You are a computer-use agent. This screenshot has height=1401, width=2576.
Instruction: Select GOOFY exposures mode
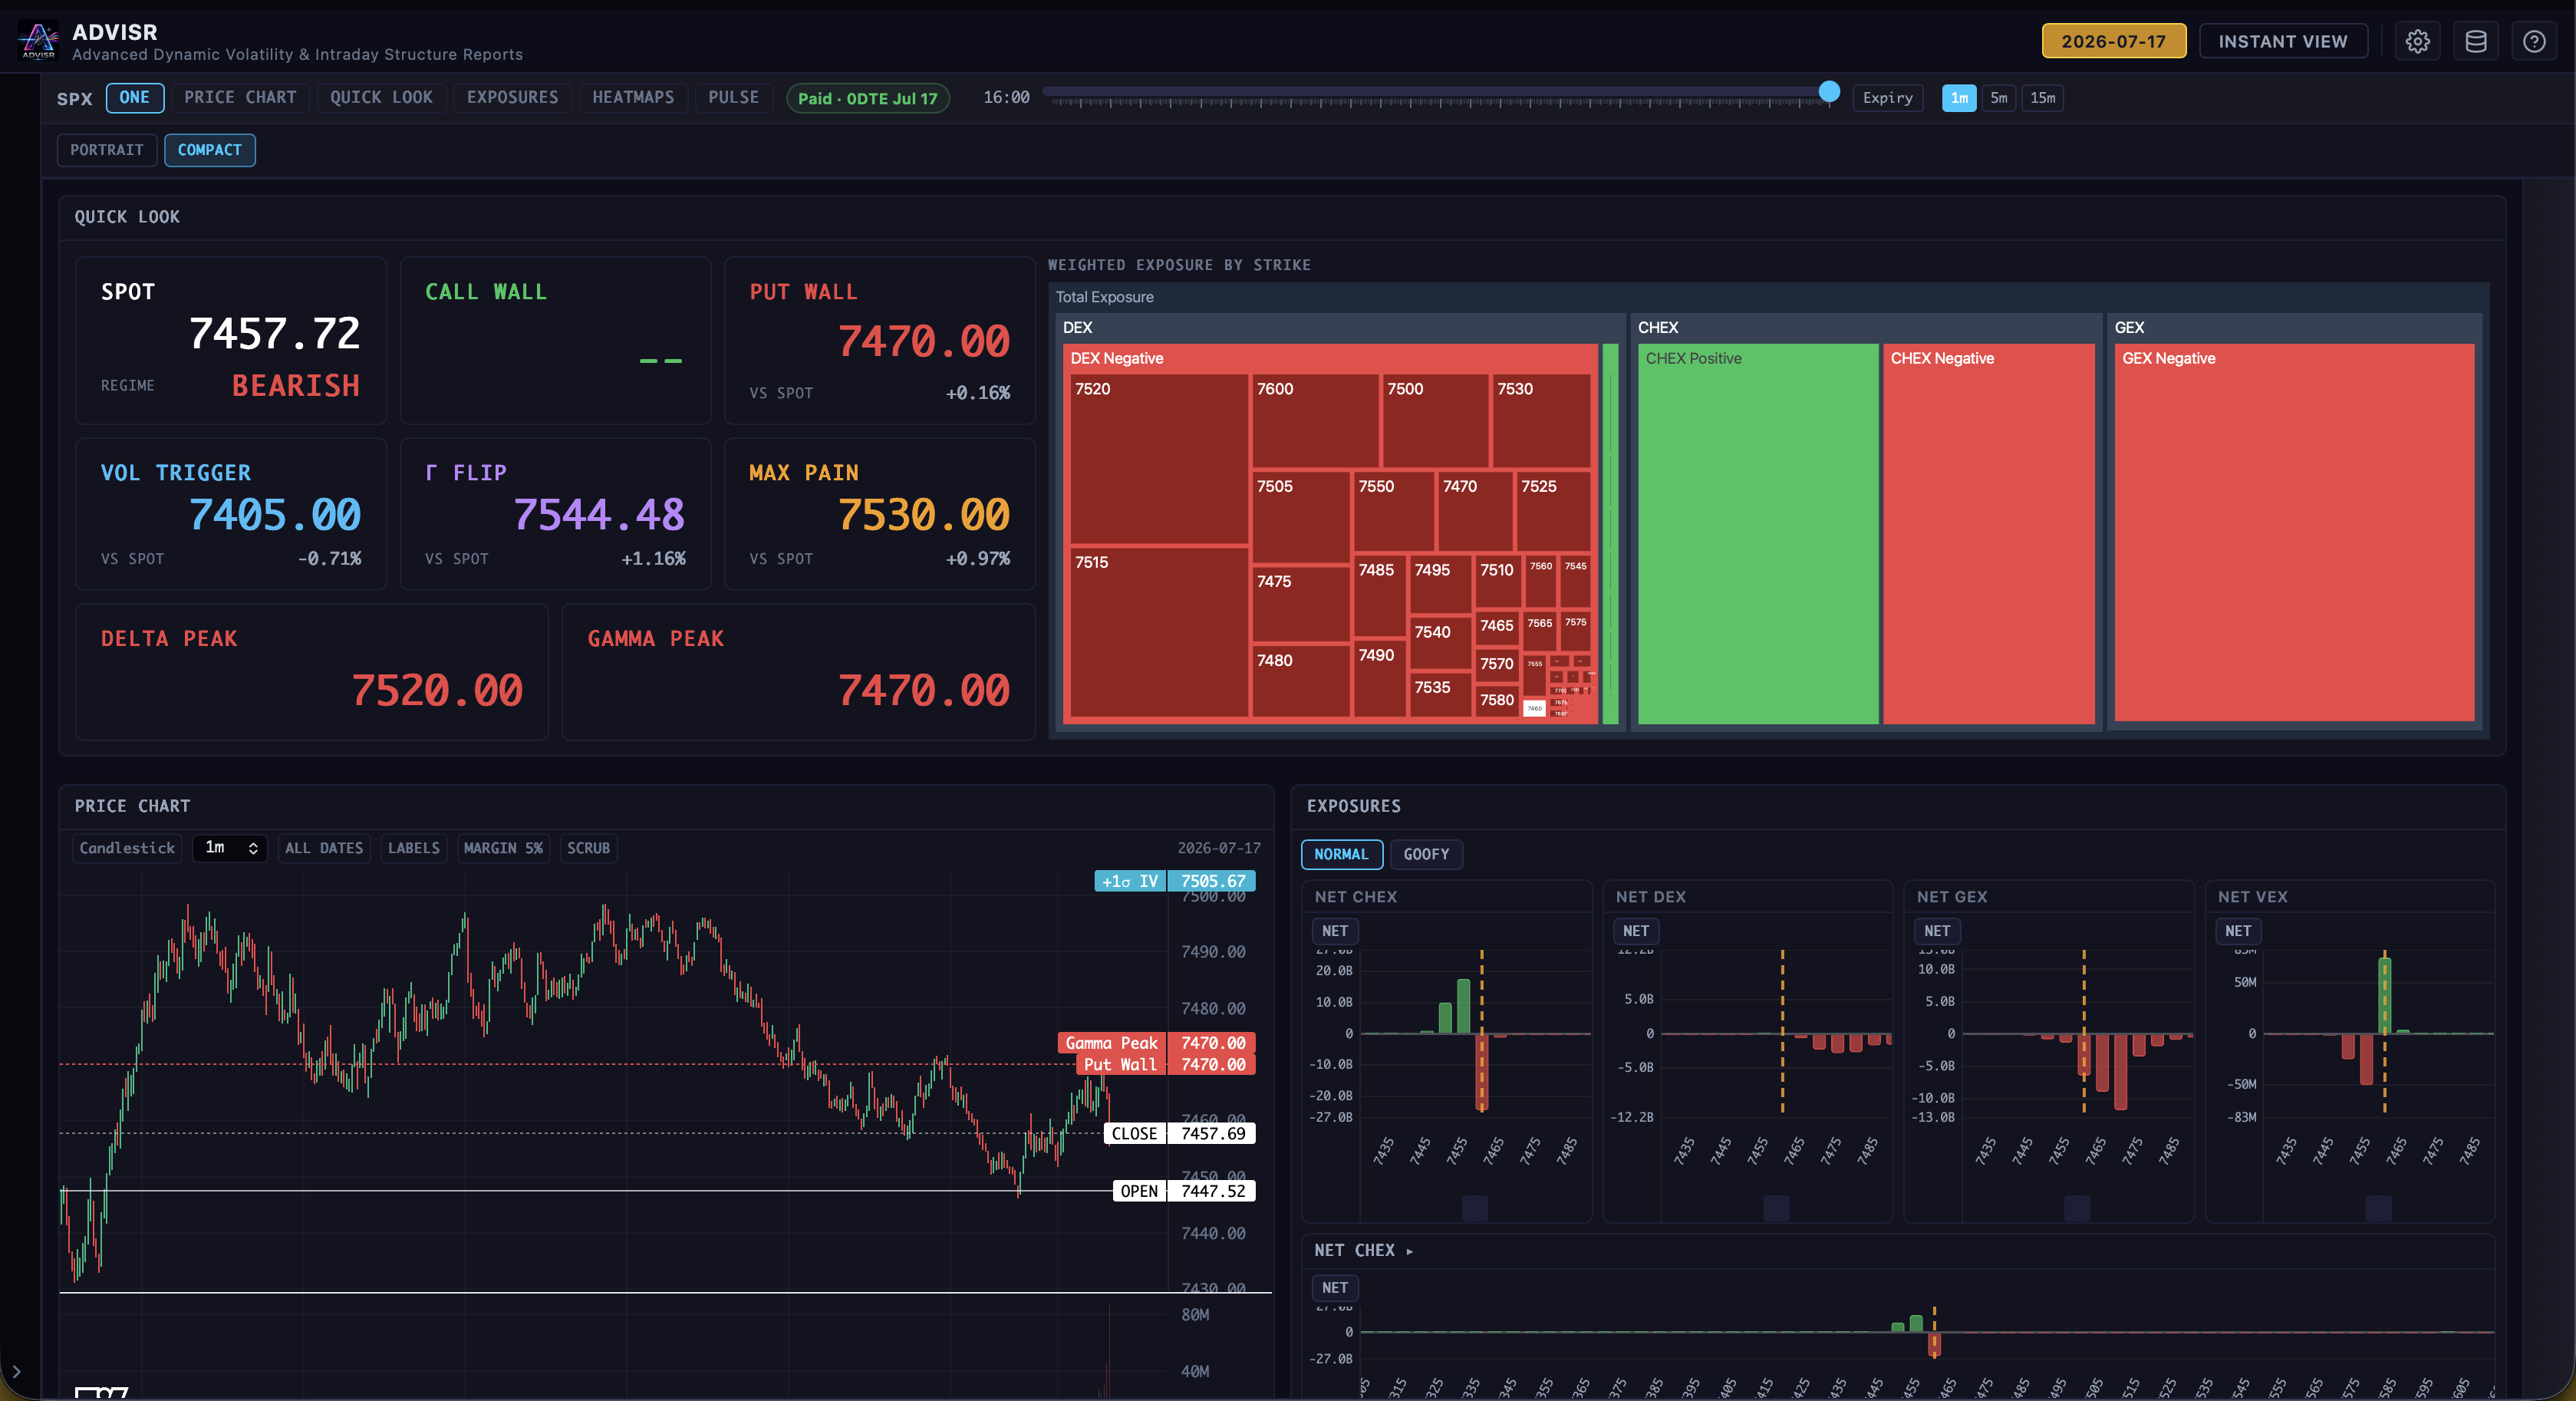tap(1426, 854)
